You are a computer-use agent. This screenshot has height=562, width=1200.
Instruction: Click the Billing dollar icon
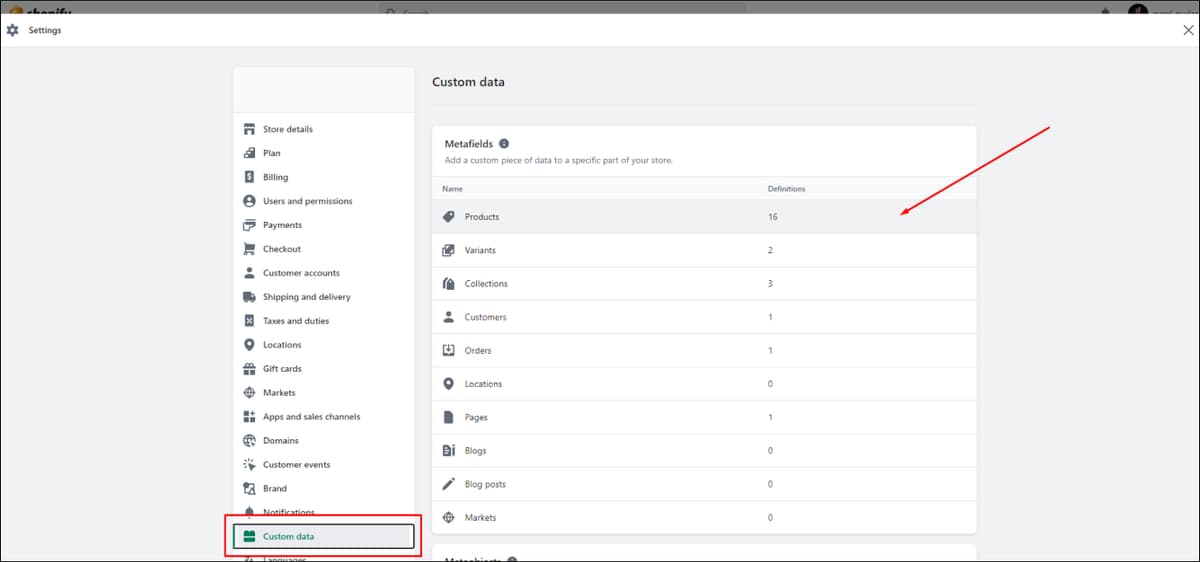[250, 177]
